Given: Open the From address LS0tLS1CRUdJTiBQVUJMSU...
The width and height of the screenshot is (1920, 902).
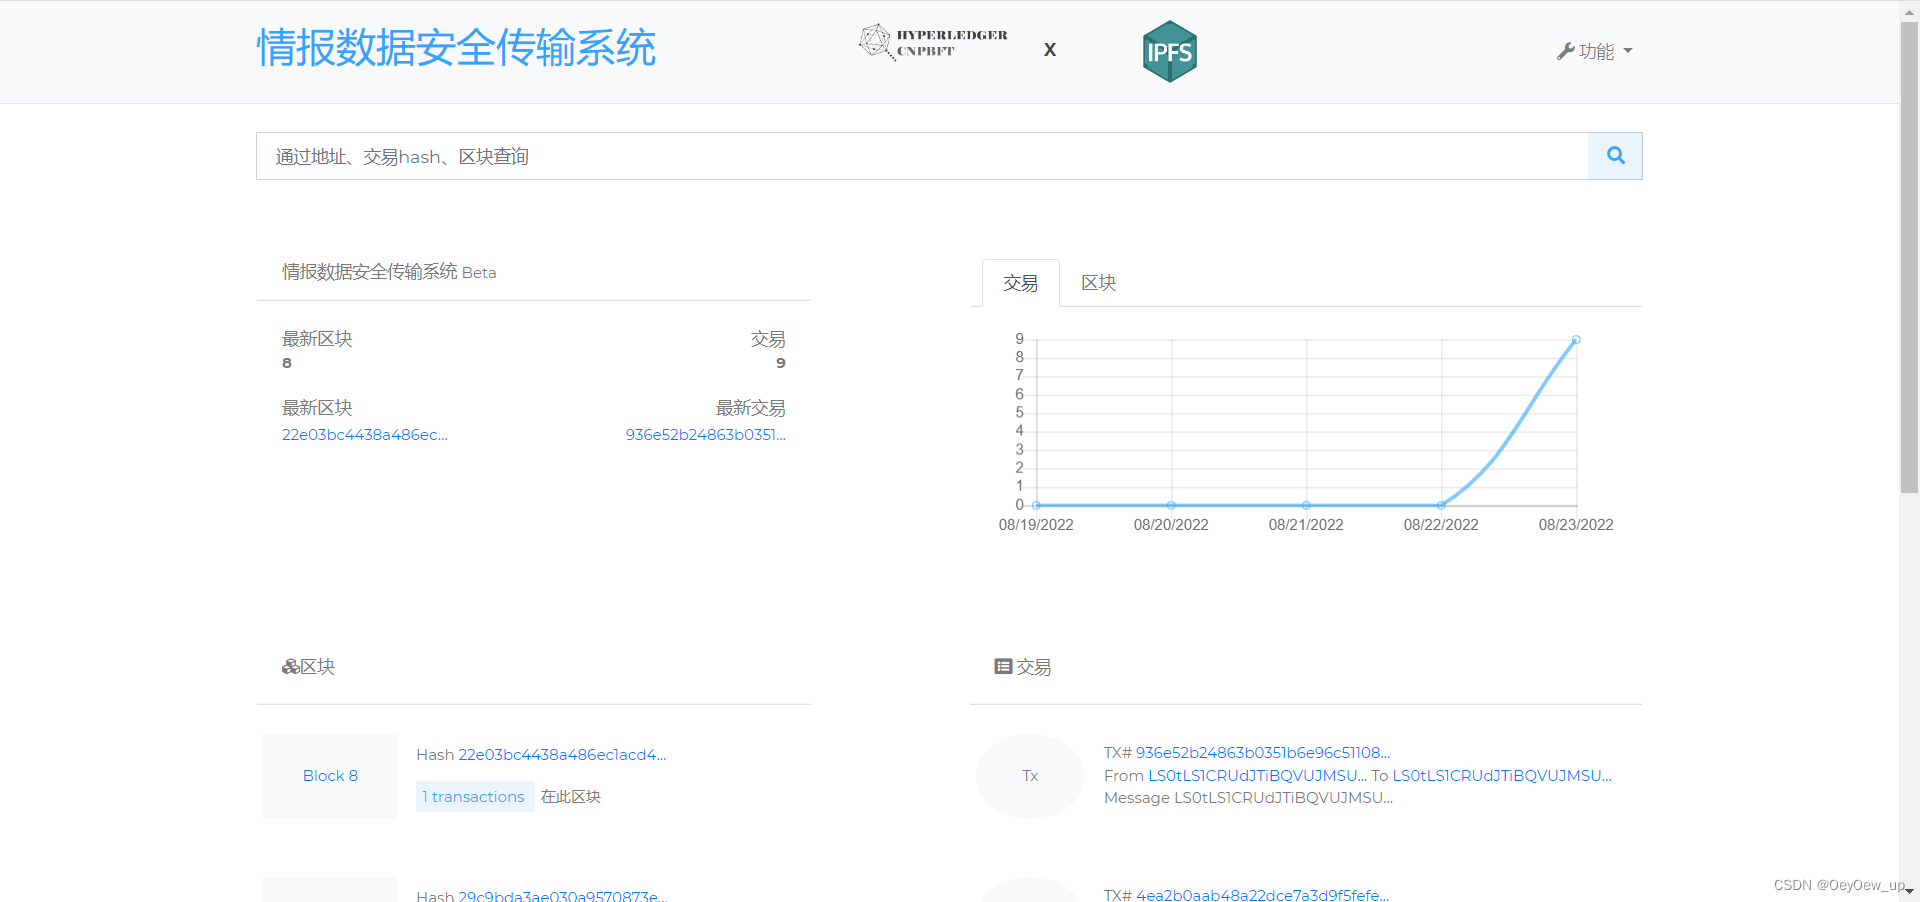Looking at the screenshot, I should click(1257, 776).
